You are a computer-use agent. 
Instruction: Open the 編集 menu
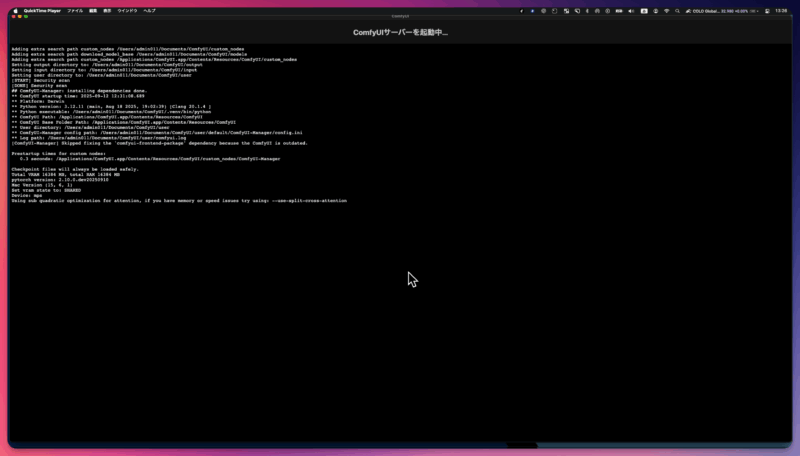point(93,11)
